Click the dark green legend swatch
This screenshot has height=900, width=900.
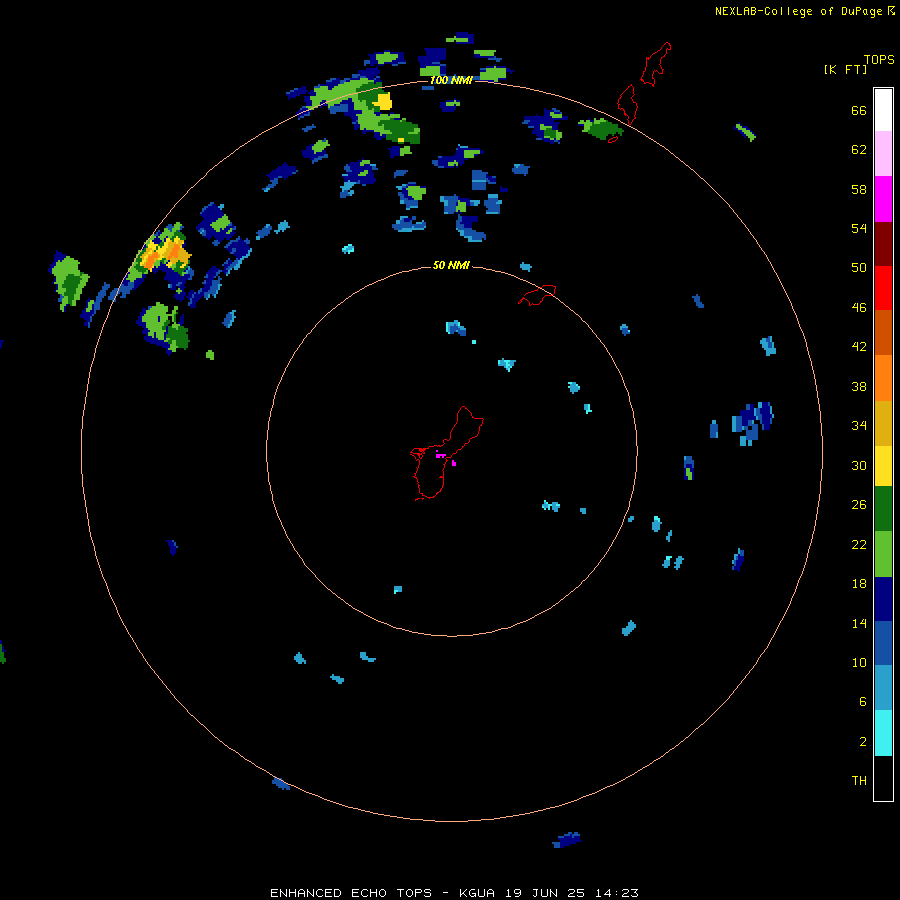tap(883, 509)
